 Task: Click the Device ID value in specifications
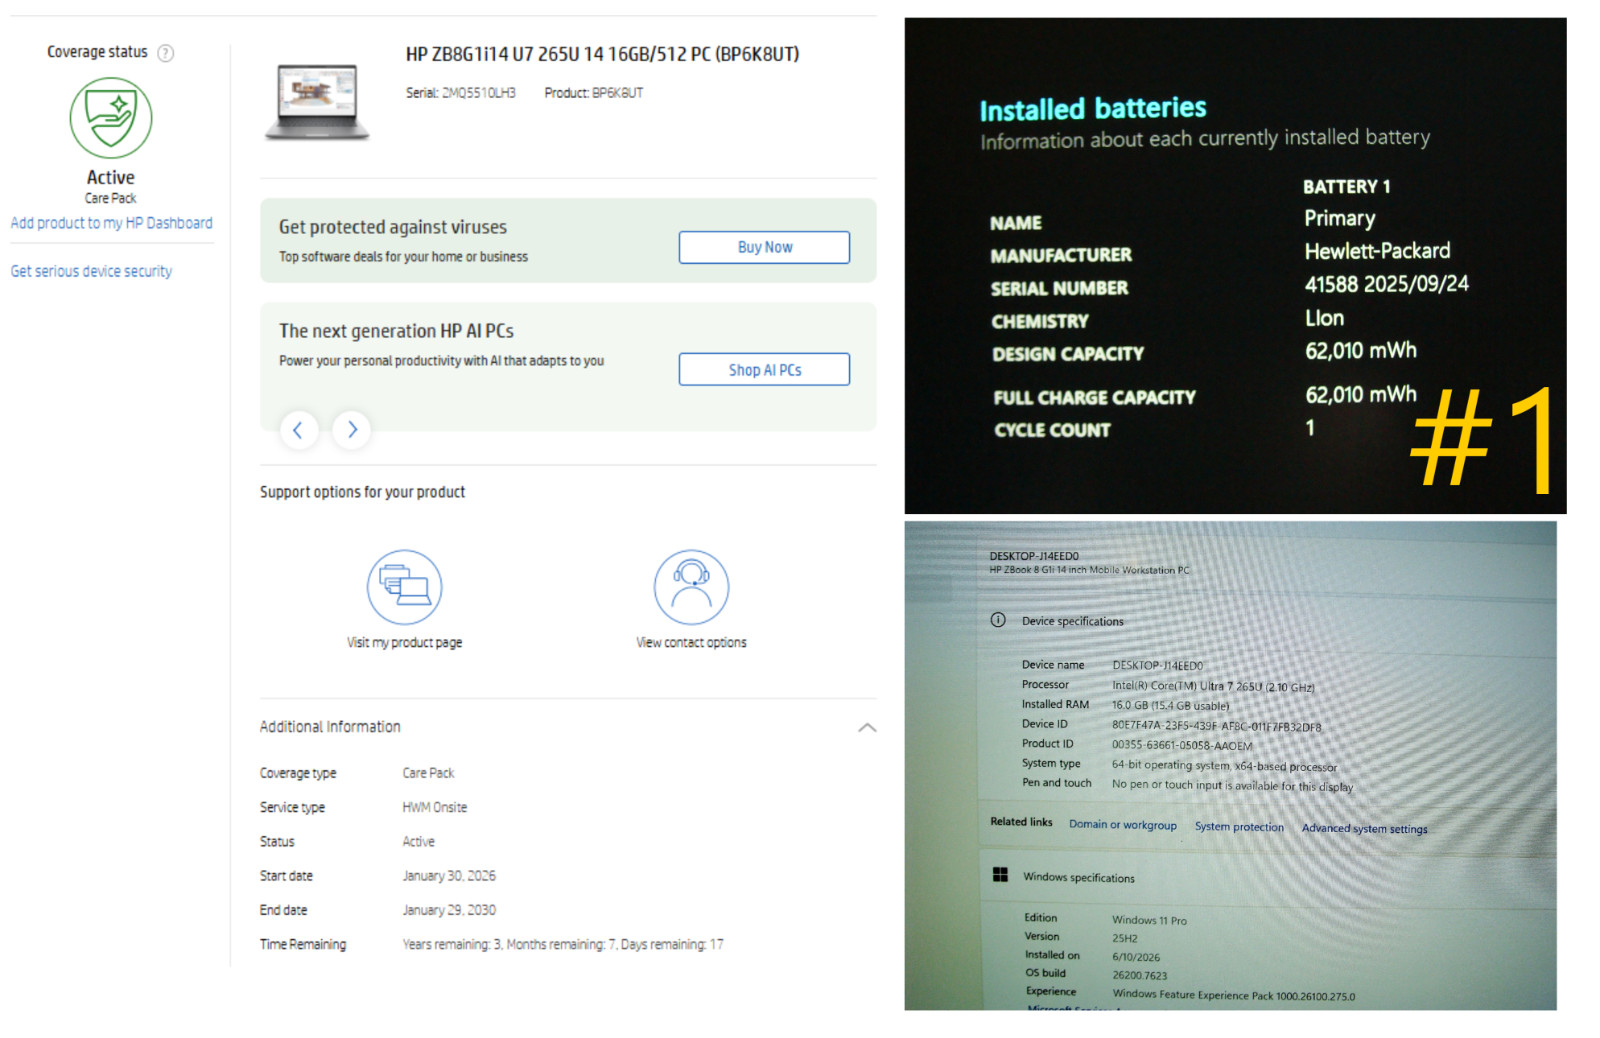pyautogui.click(x=1216, y=726)
